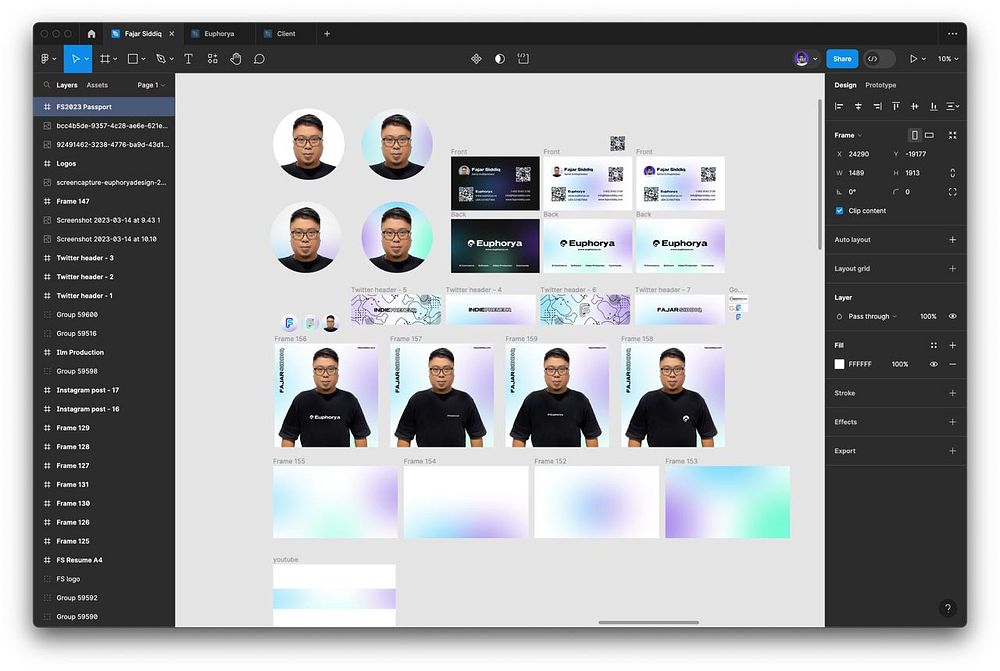The height and width of the screenshot is (671, 1000).
Task: Set the frame to landscape orientation
Action: [x=929, y=135]
